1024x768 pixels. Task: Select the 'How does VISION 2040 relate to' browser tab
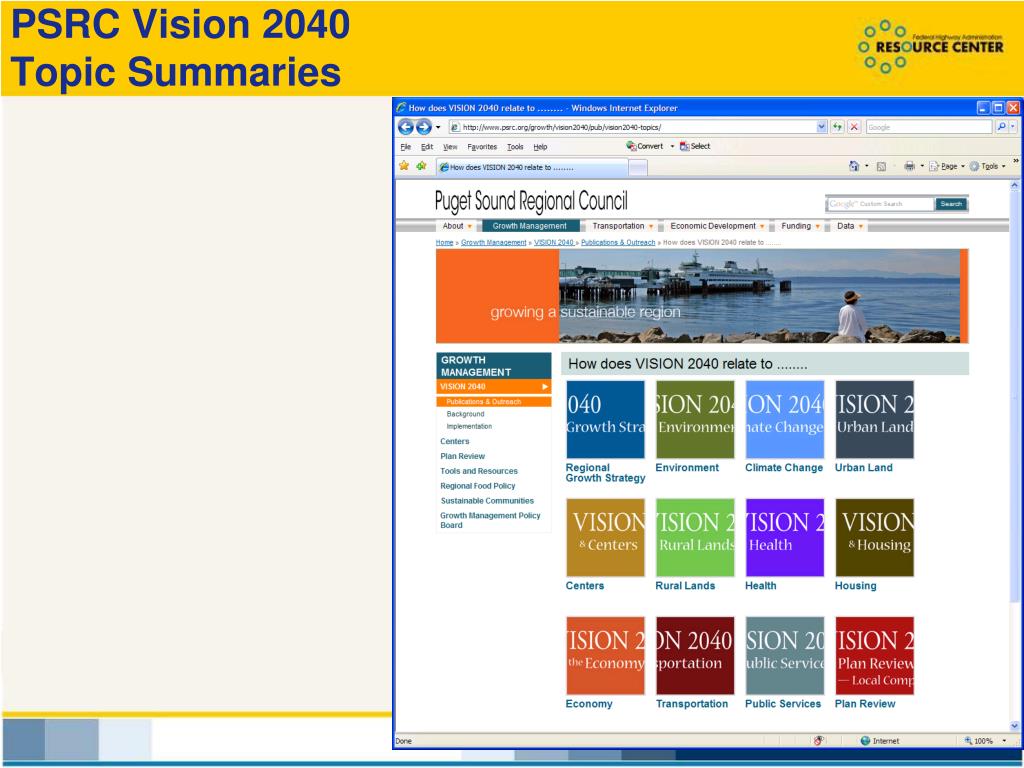coord(532,167)
